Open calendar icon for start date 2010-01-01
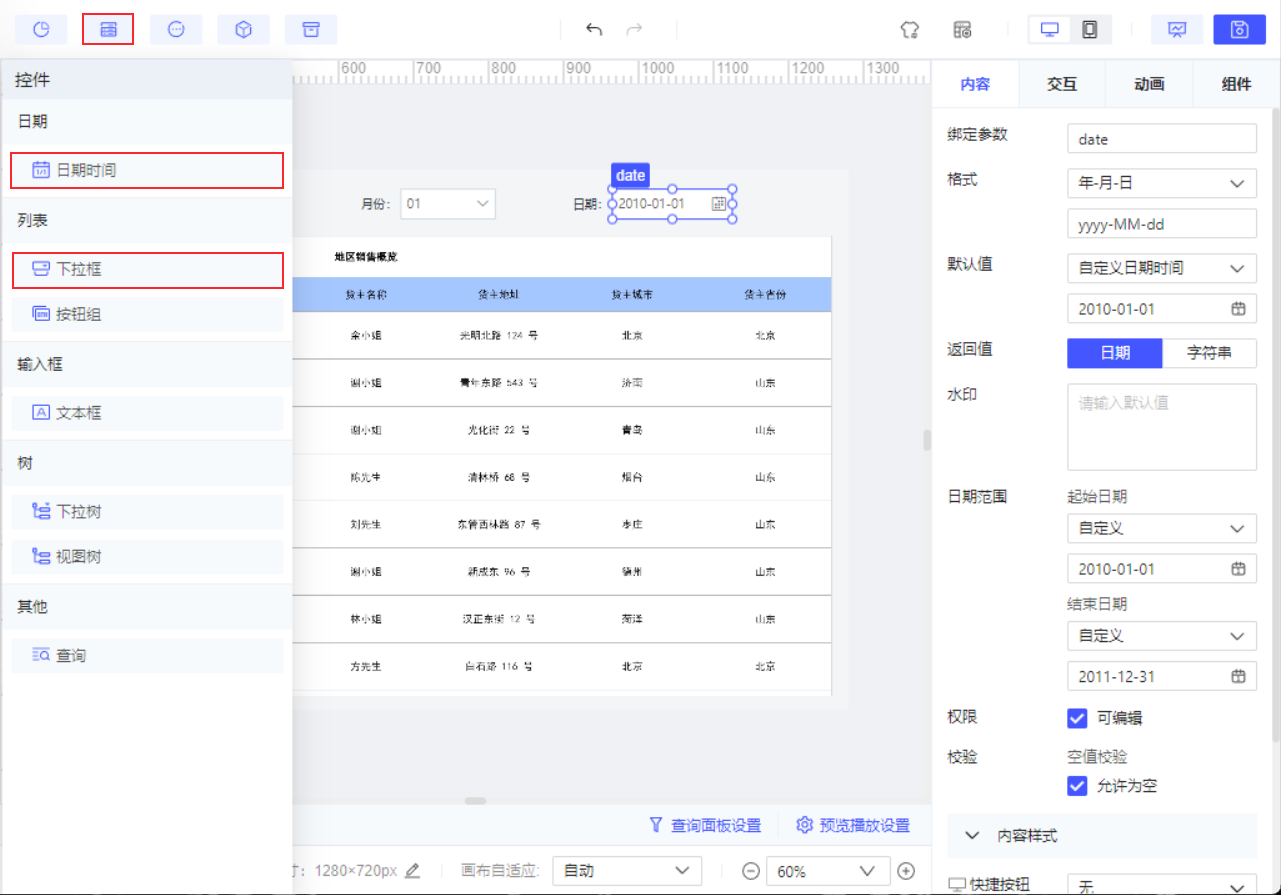Viewport: 1281px width, 895px height. click(x=1238, y=569)
